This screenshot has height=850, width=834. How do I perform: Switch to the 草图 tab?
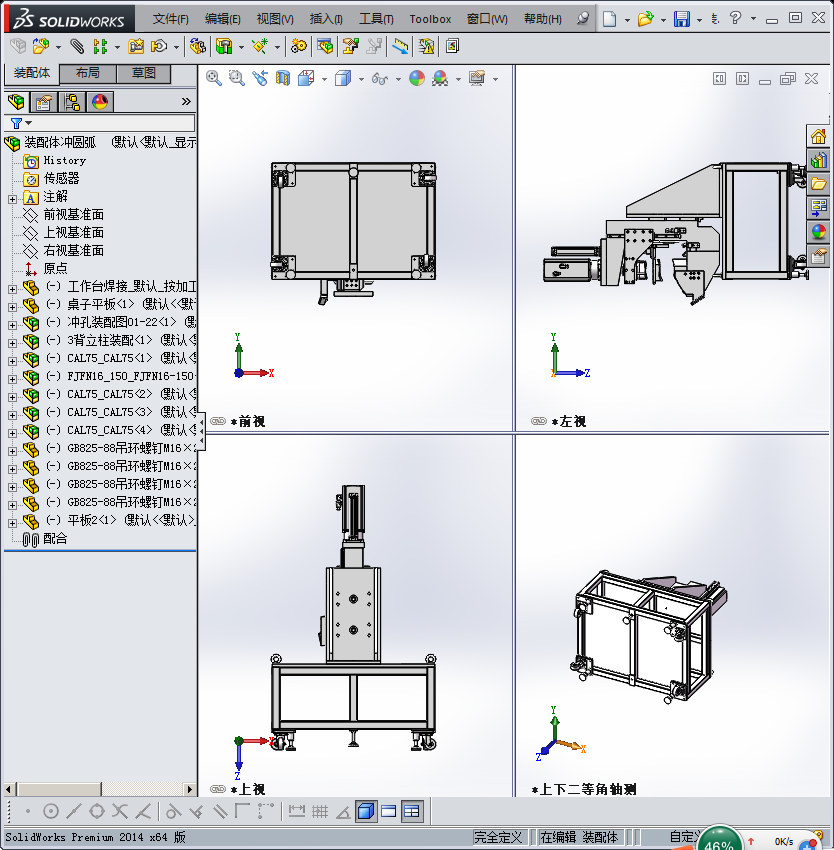(x=144, y=73)
